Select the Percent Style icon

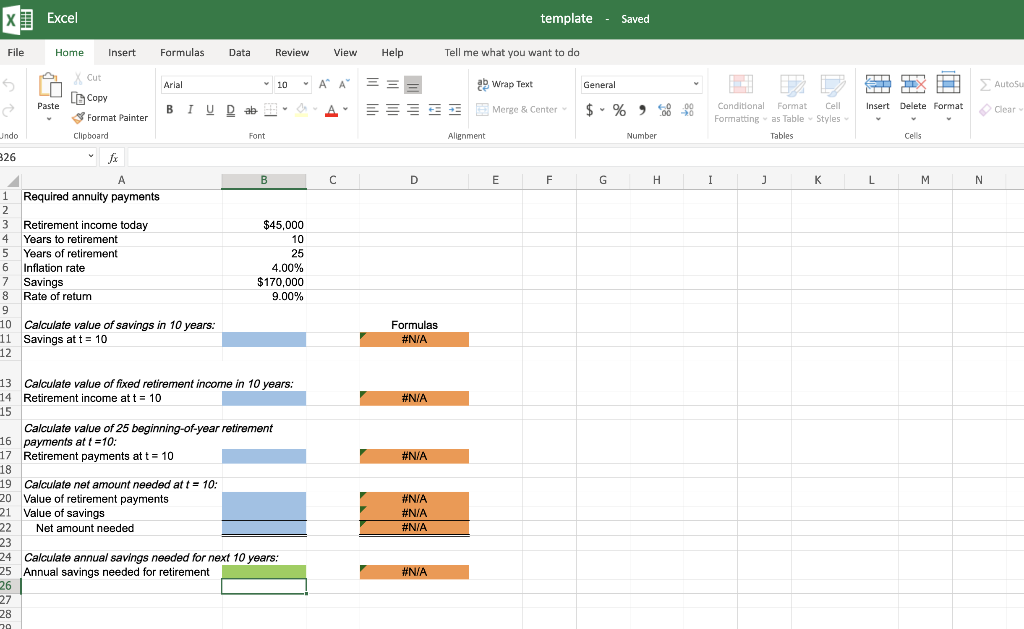pos(619,109)
